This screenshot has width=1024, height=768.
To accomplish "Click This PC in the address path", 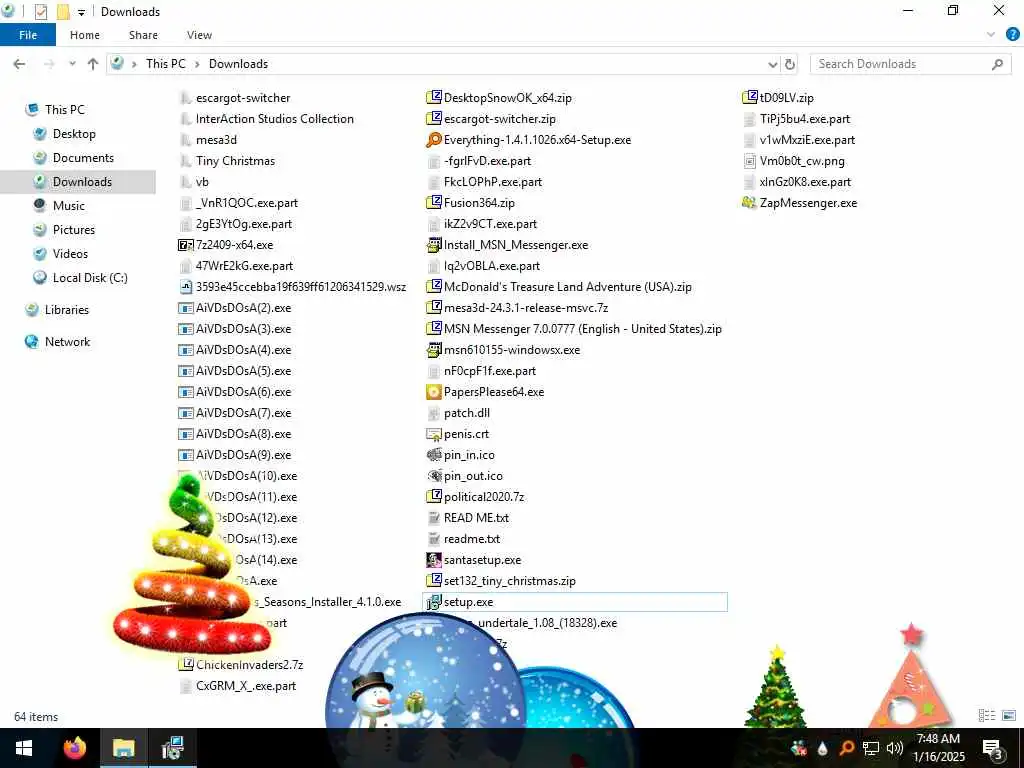I will (166, 64).
